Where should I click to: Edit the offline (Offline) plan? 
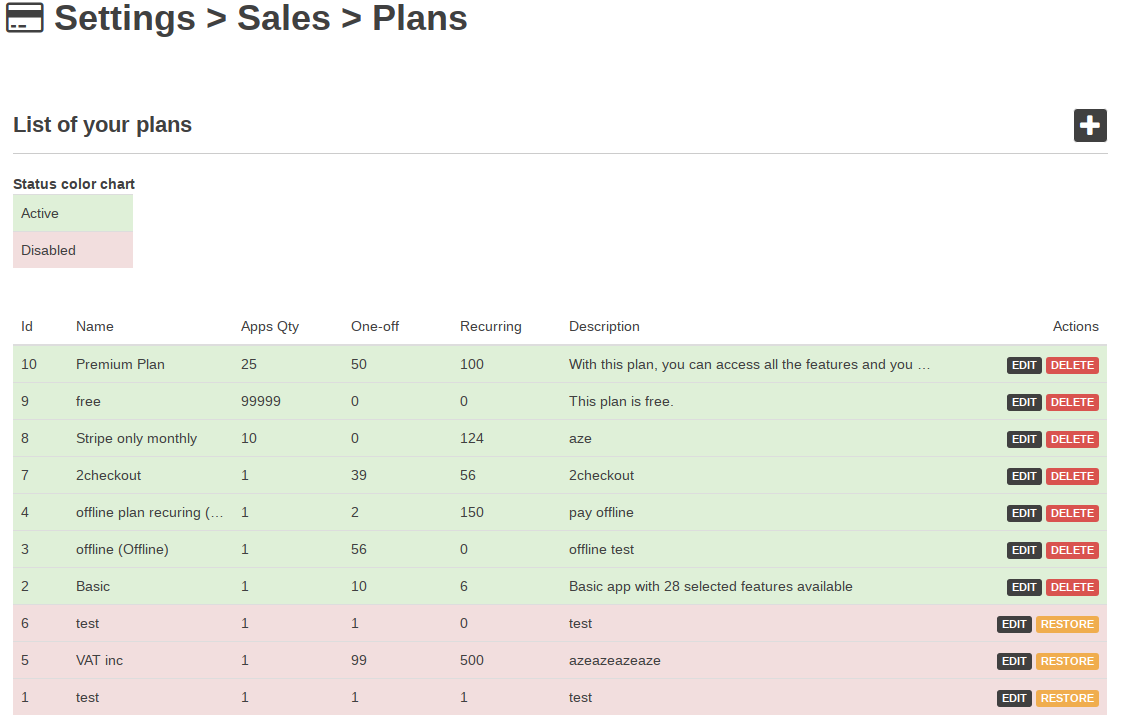1024,550
